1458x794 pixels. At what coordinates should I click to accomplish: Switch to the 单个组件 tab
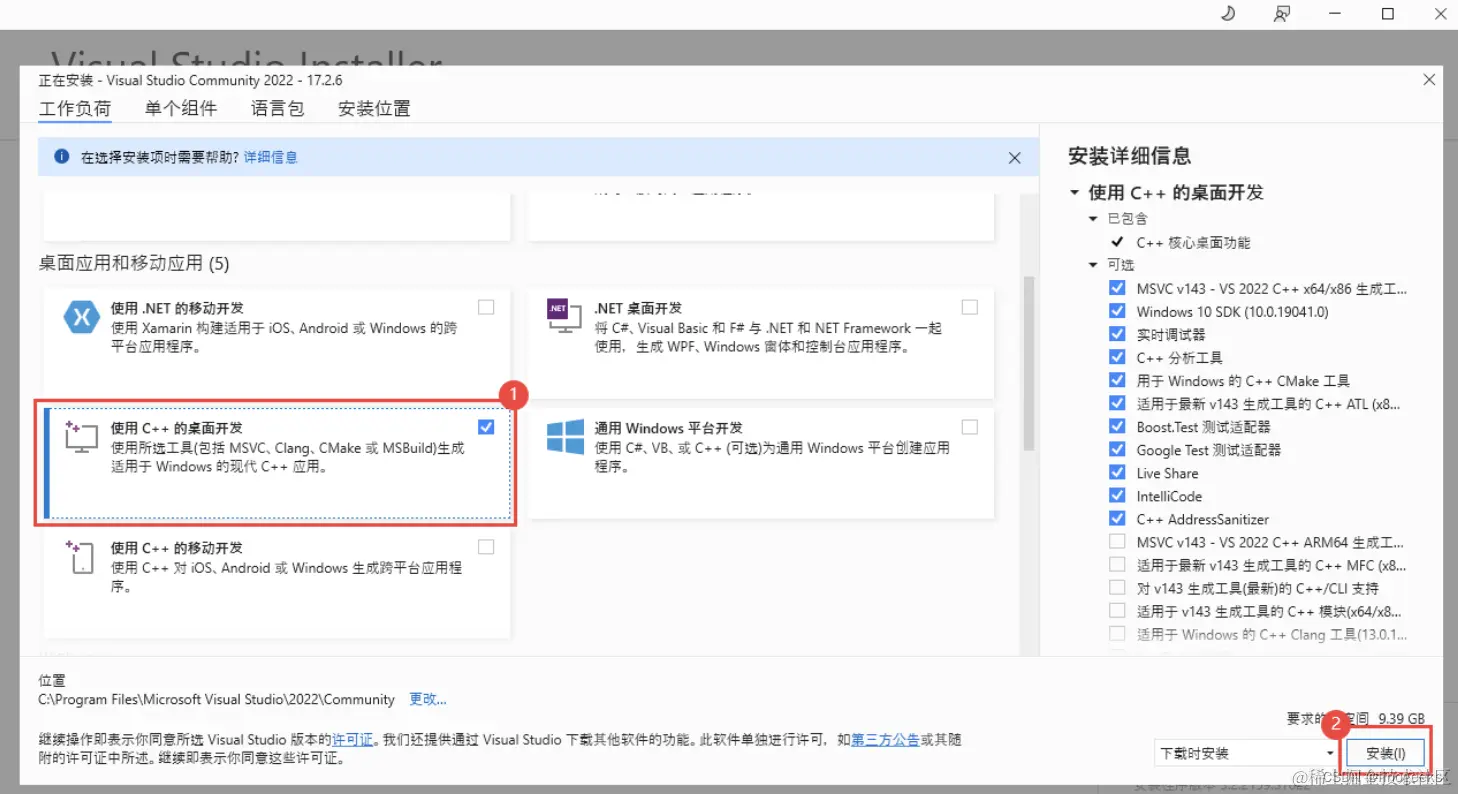pyautogui.click(x=181, y=109)
